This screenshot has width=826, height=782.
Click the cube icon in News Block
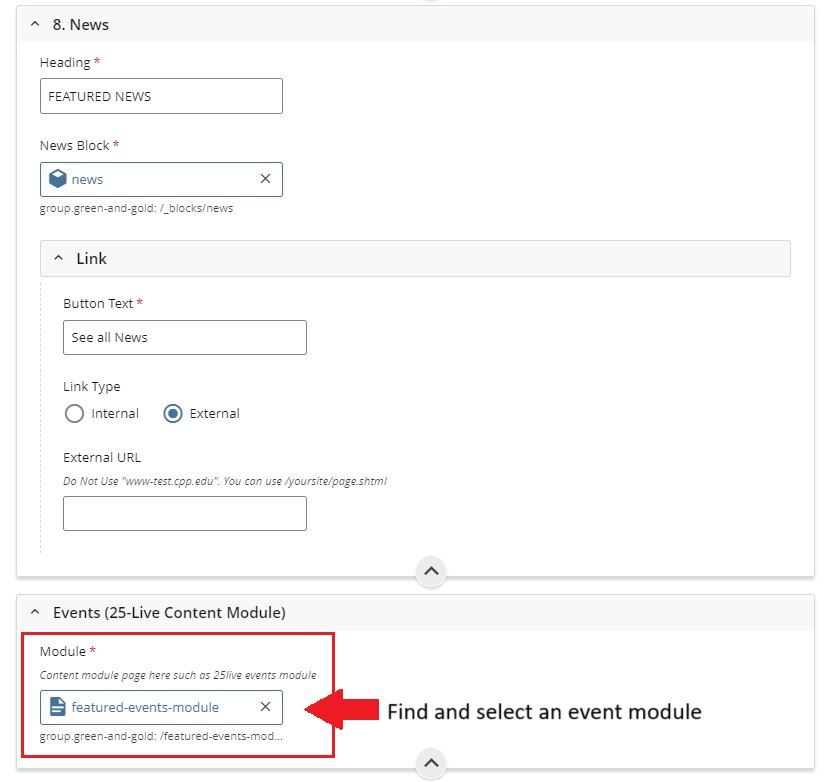pyautogui.click(x=58, y=179)
